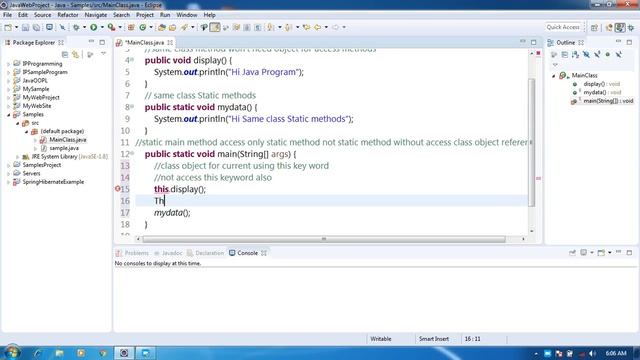Open the Debug button dropdown arrow
This screenshot has width=640, height=360.
(x=84, y=27)
